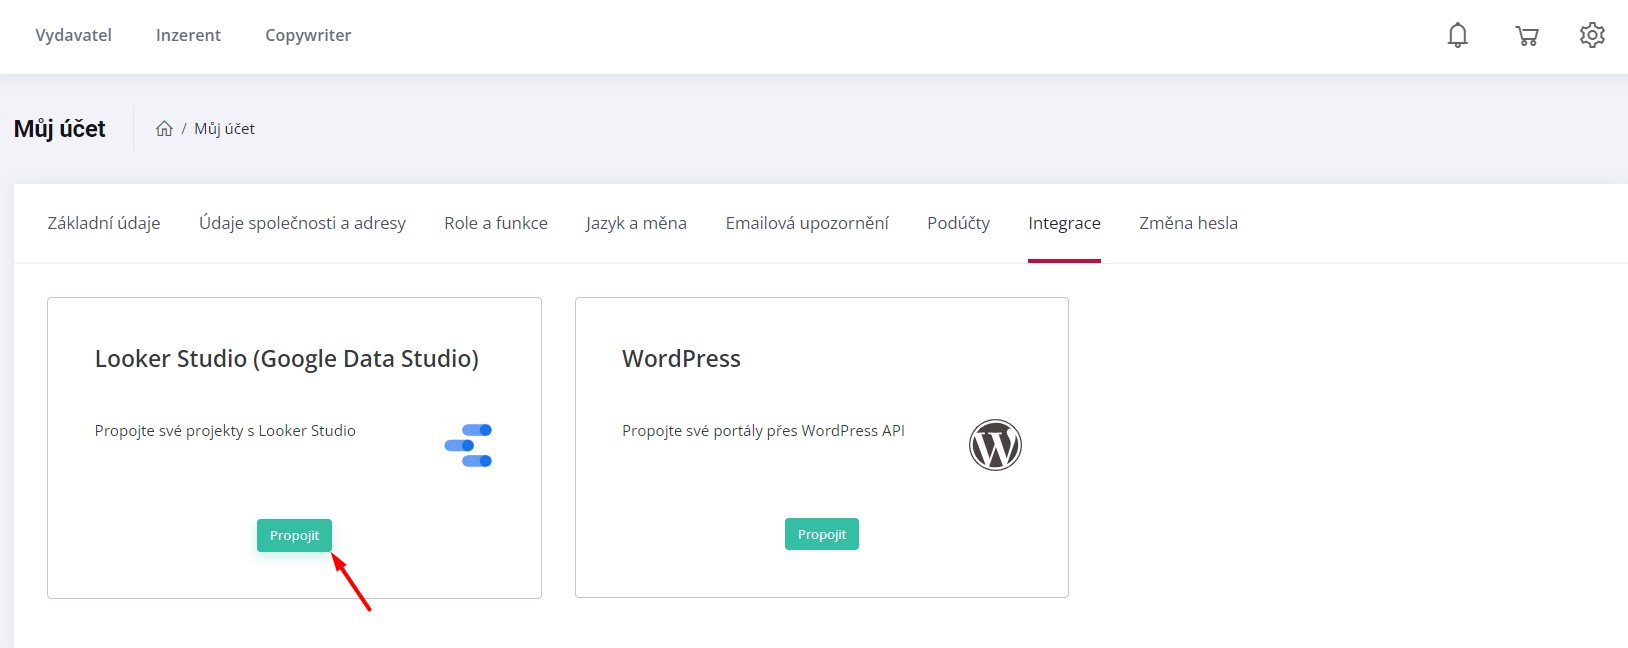Click text 'Propojte své portály přes WordPress API'

click(x=763, y=431)
